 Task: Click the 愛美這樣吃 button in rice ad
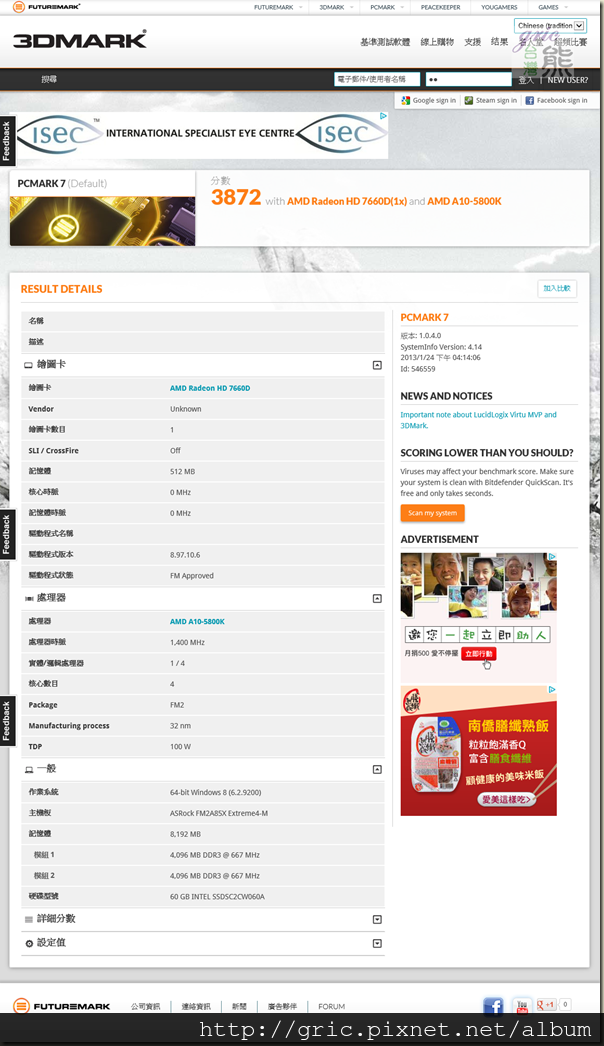coord(507,799)
